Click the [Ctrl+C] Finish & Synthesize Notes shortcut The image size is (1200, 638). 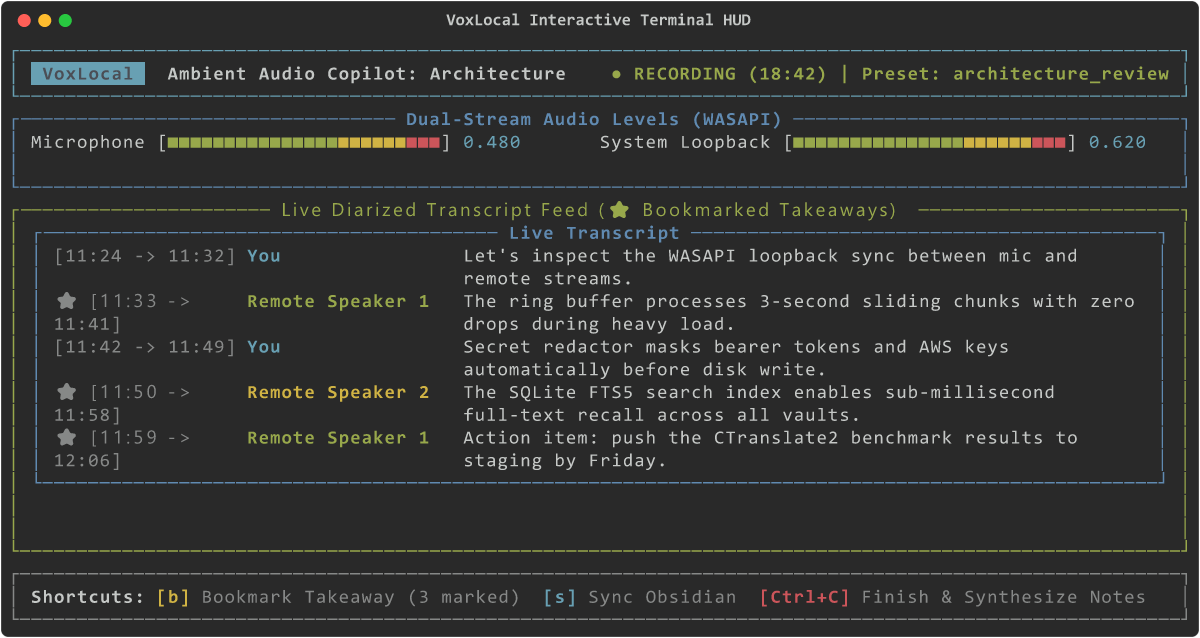coord(953,597)
